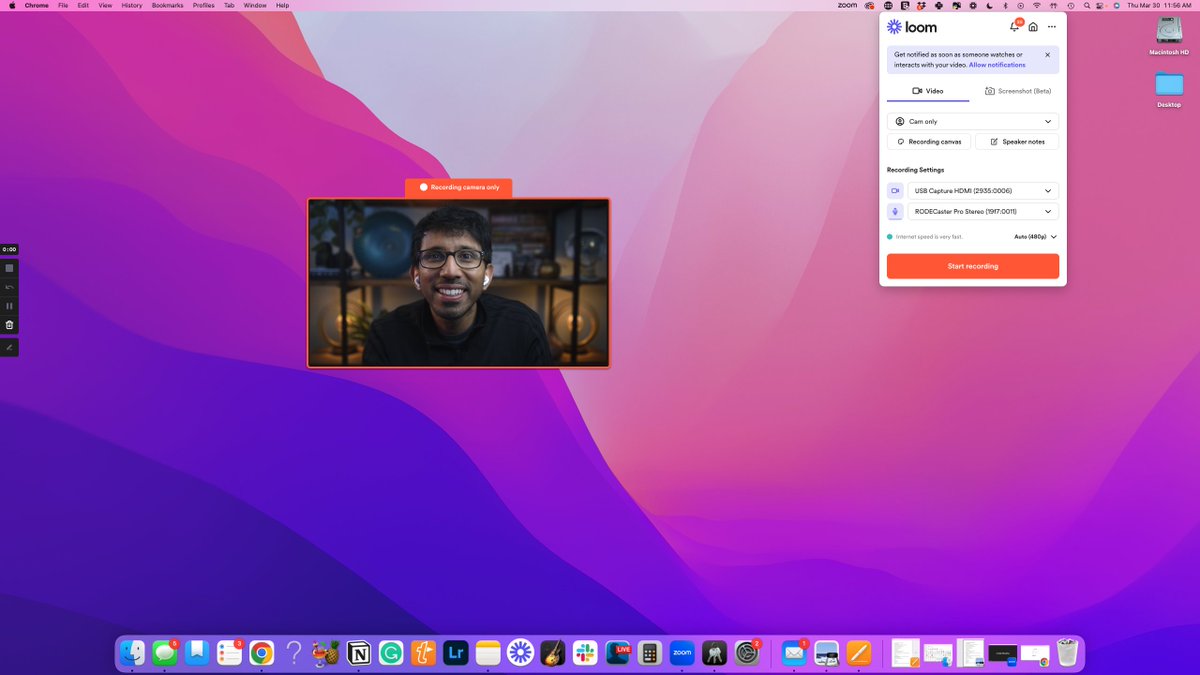Open Slack from the Dock
Image resolution: width=1200 pixels, height=675 pixels.
click(584, 653)
